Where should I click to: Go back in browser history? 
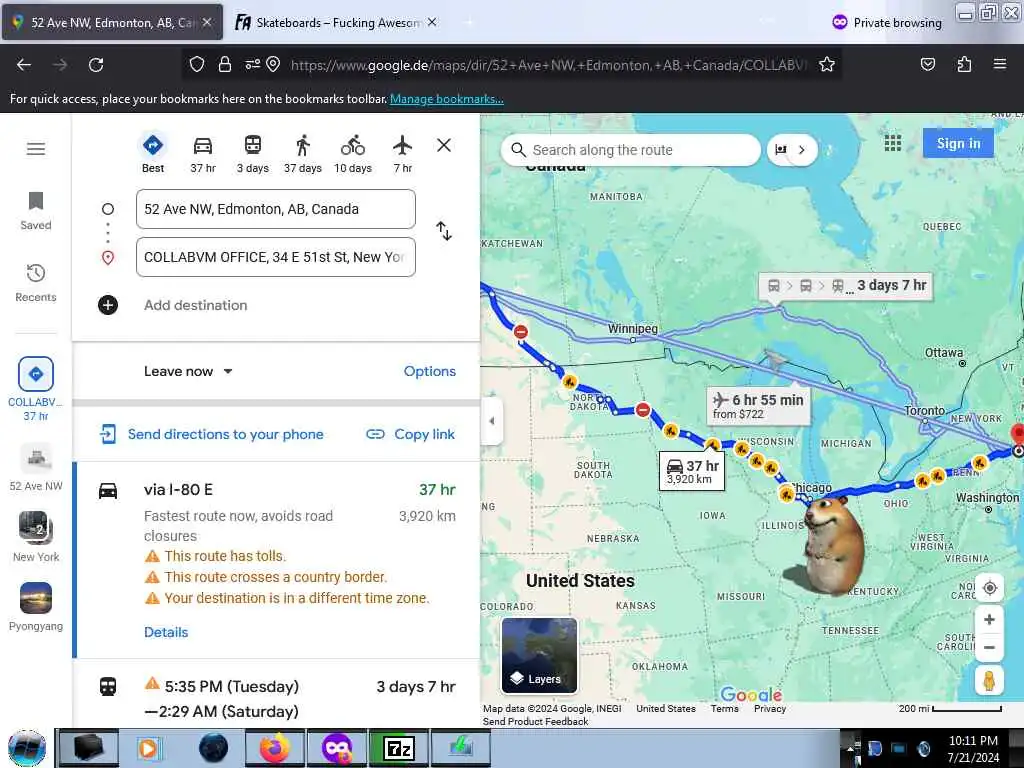24,65
